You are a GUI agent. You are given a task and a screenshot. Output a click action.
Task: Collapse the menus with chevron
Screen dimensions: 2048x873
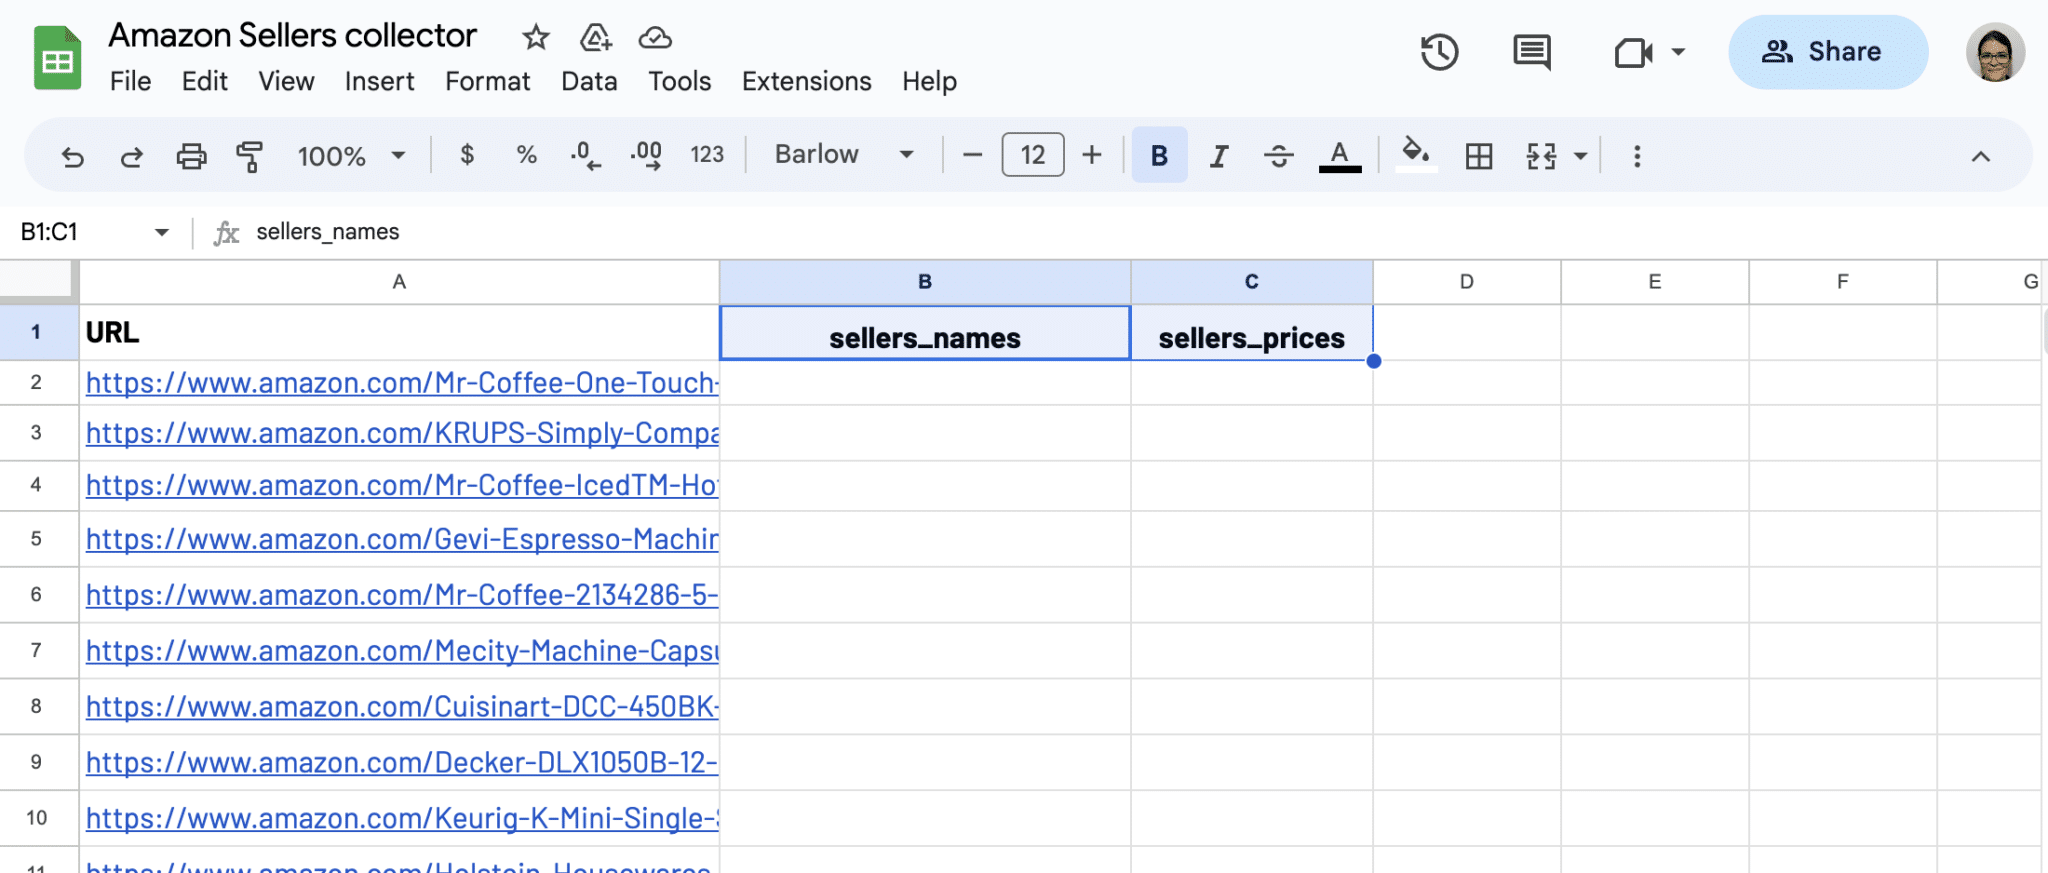coord(1981,156)
